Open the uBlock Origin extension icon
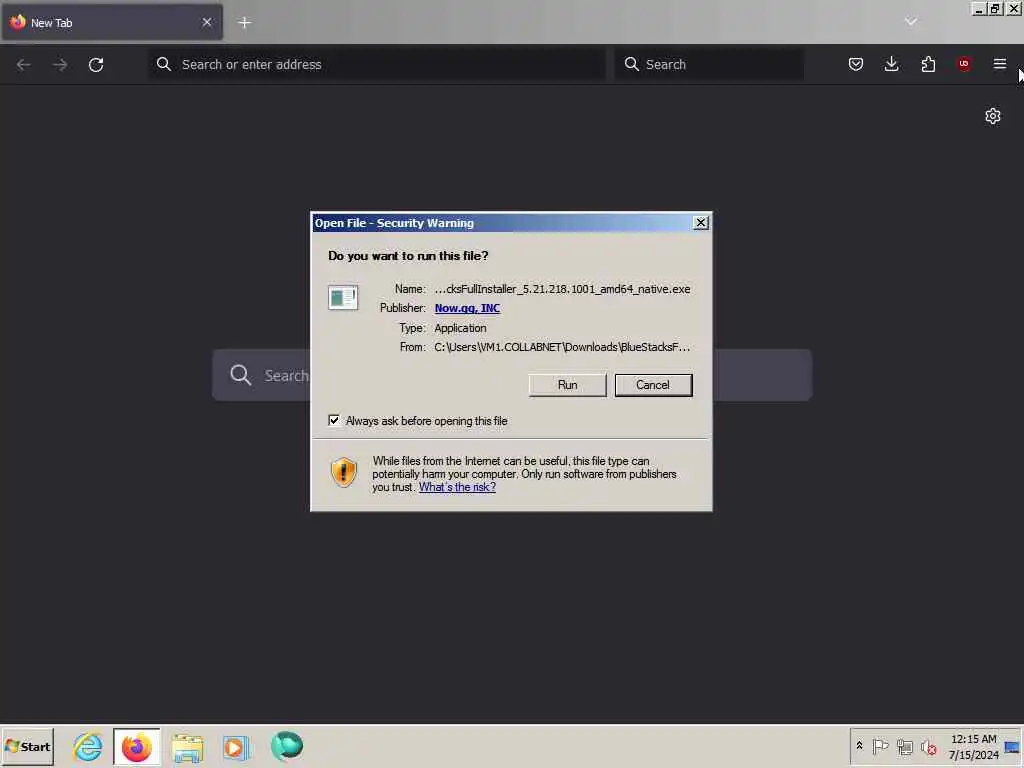This screenshot has width=1024, height=768. pyautogui.click(x=964, y=64)
